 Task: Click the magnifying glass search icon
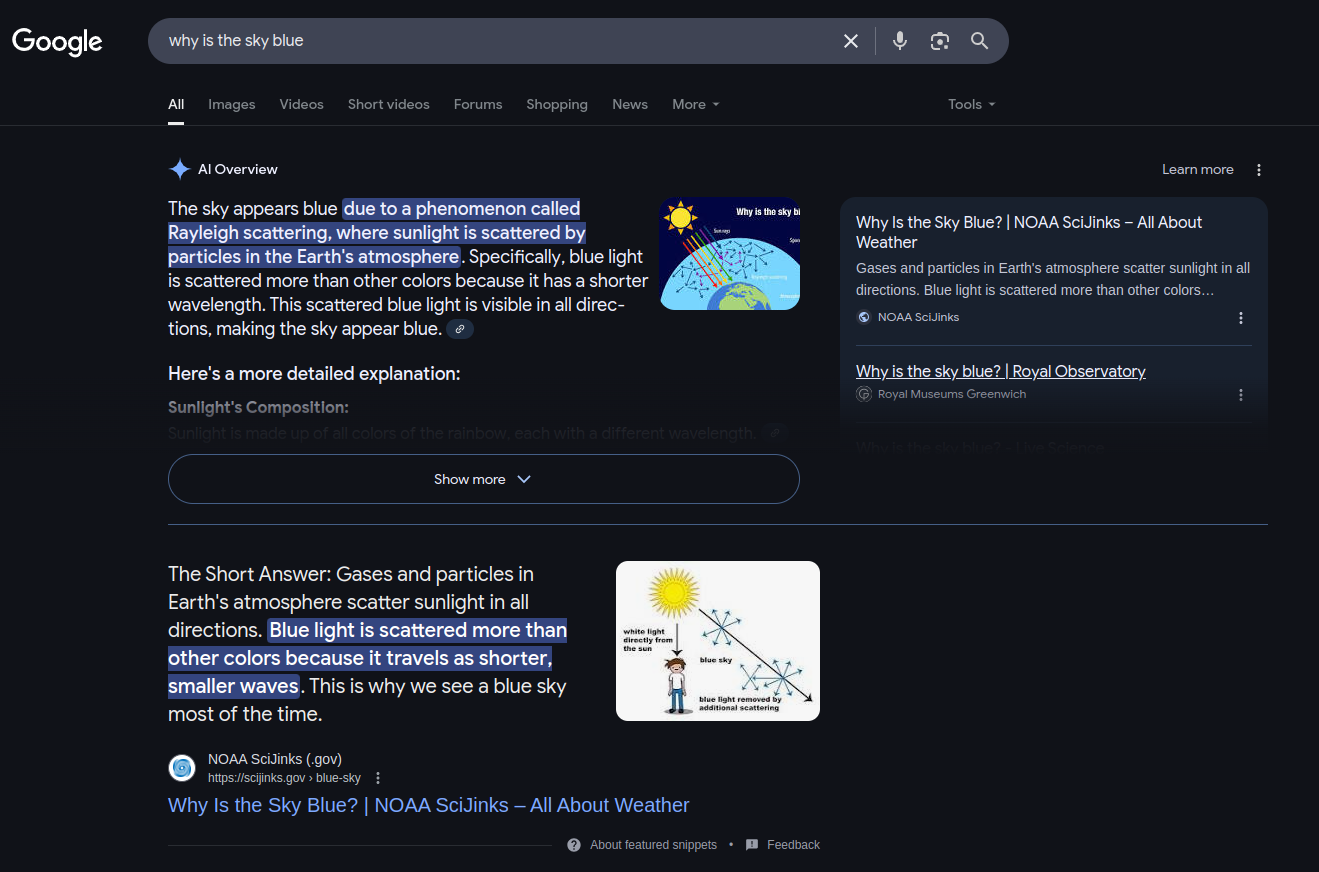[980, 41]
